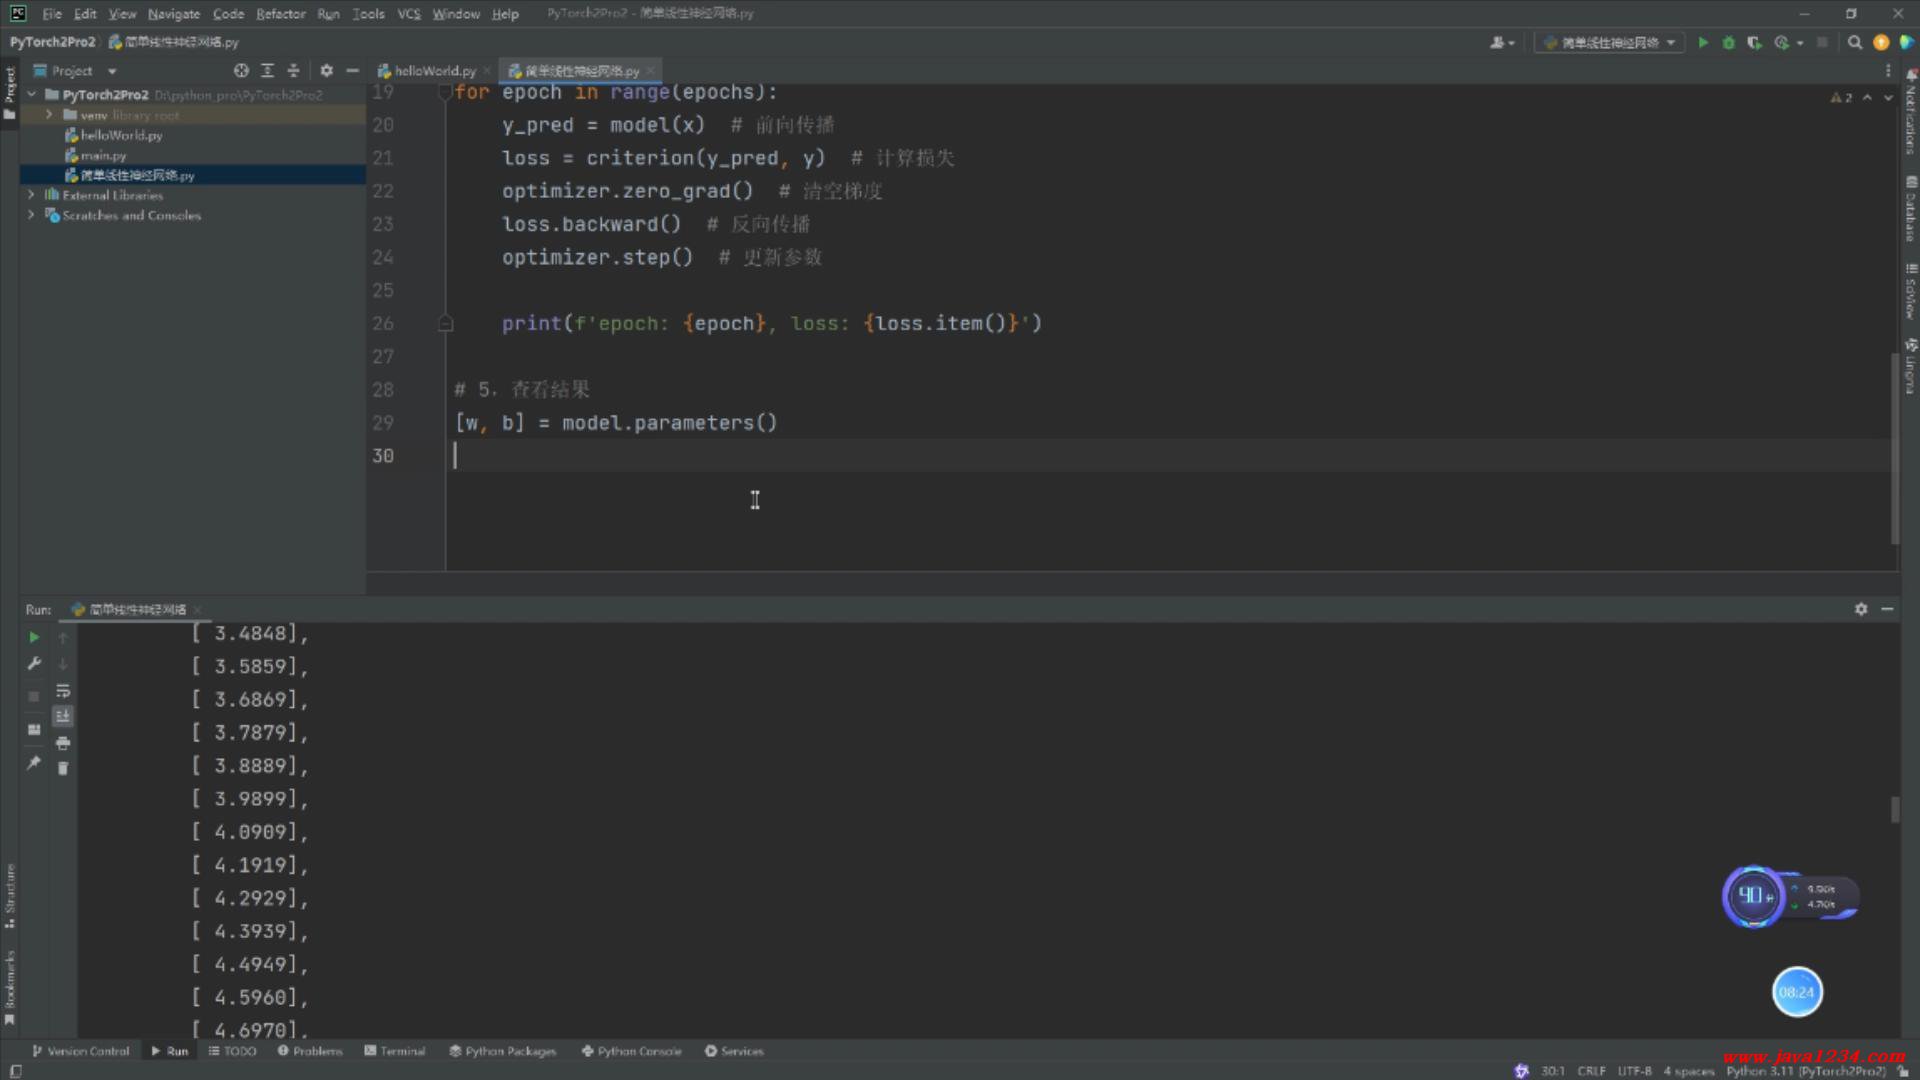Click the Select Opened File target icon
Screen dimensions: 1920x1080
[x=241, y=70]
